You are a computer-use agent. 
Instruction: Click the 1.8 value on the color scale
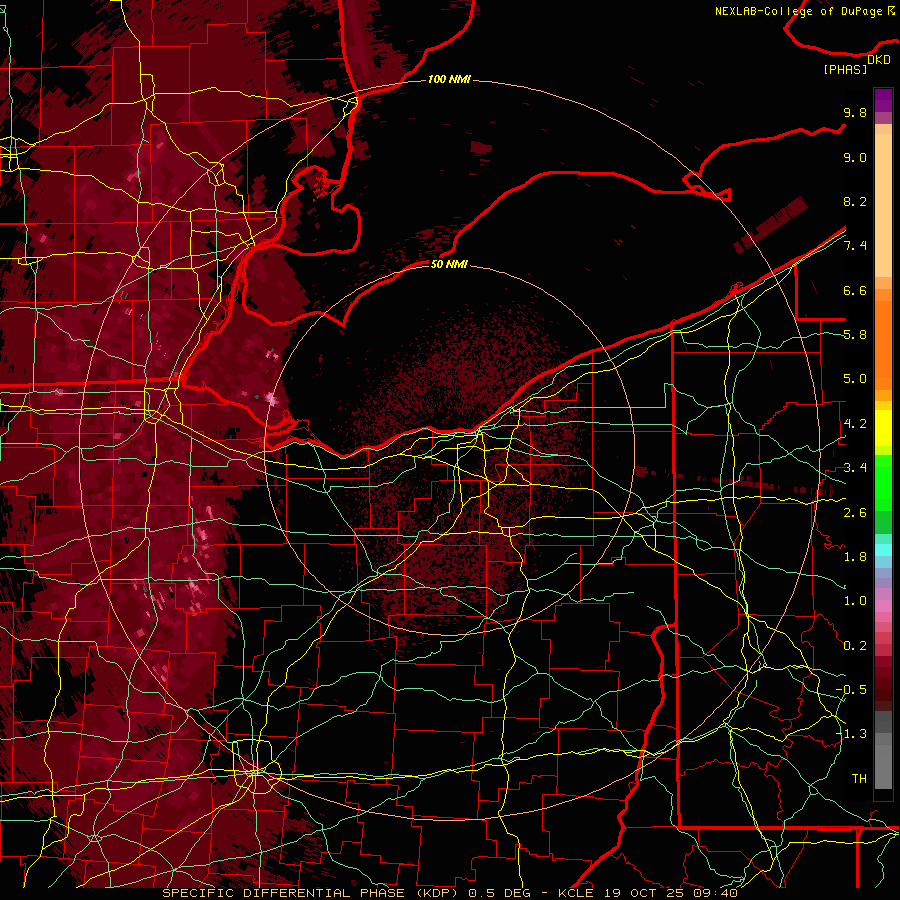tap(855, 557)
